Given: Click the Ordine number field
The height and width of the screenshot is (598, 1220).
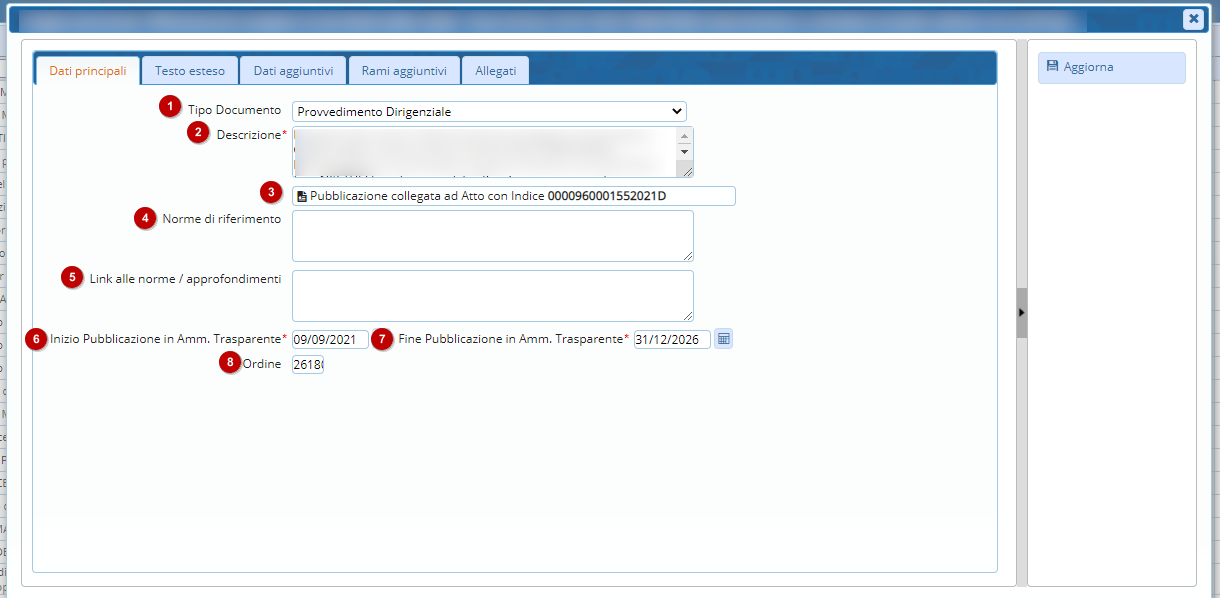Looking at the screenshot, I should pos(308,365).
